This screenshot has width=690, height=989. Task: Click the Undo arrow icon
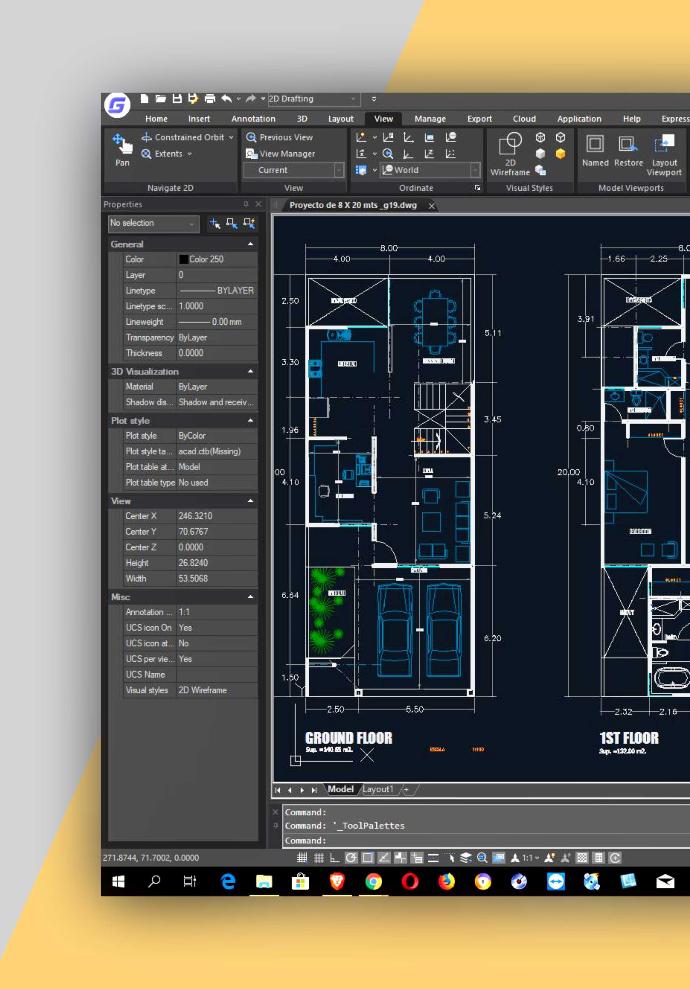(x=226, y=98)
